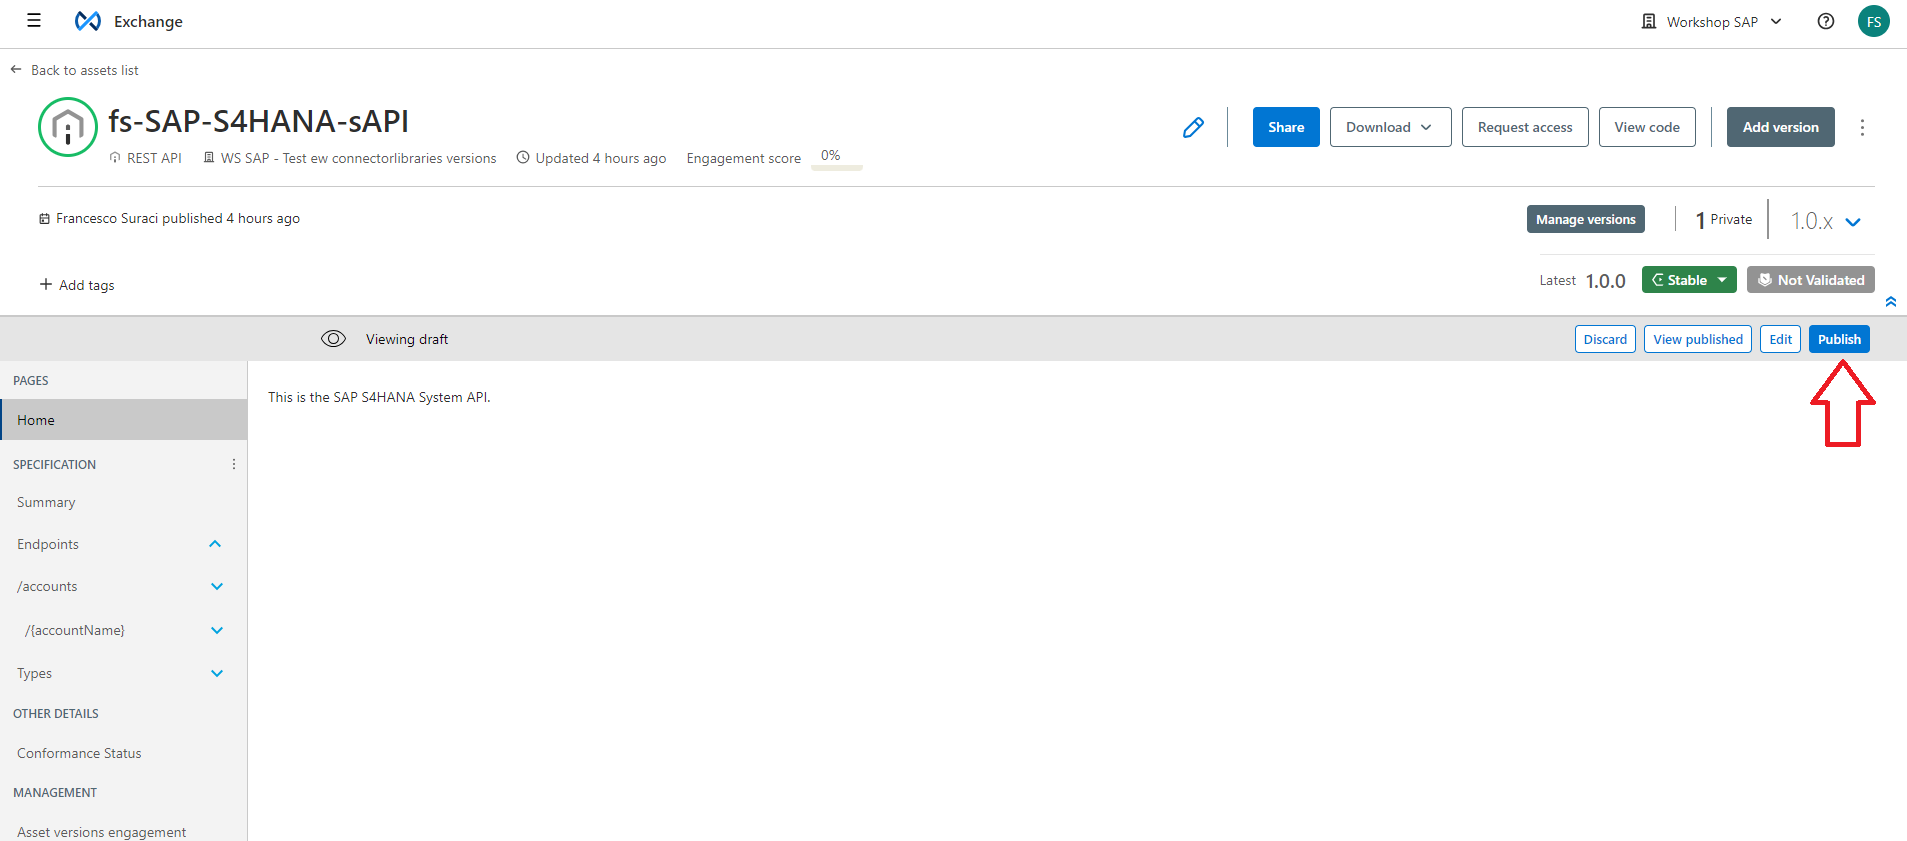Click WS SAP - Test ew connectorlibraries versions

[358, 158]
